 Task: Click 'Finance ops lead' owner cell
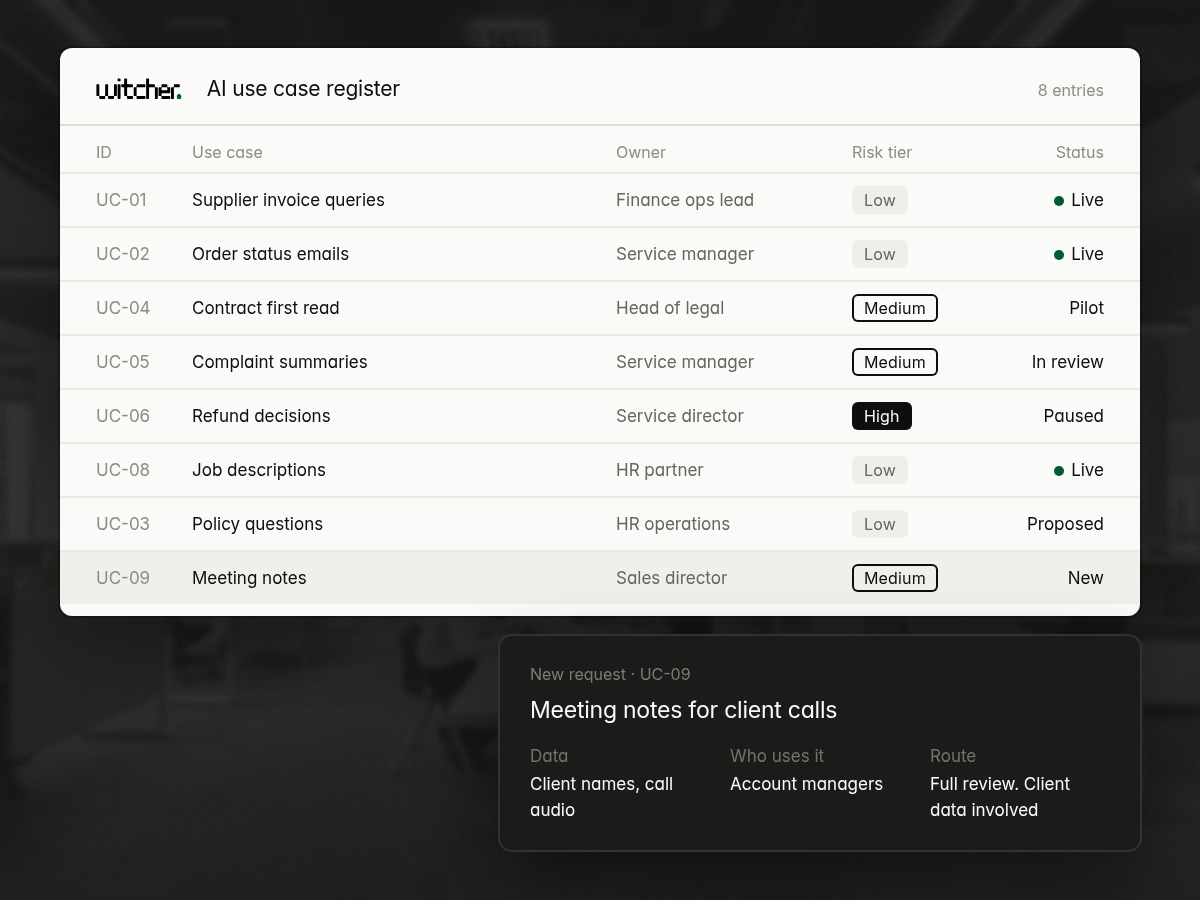685,200
